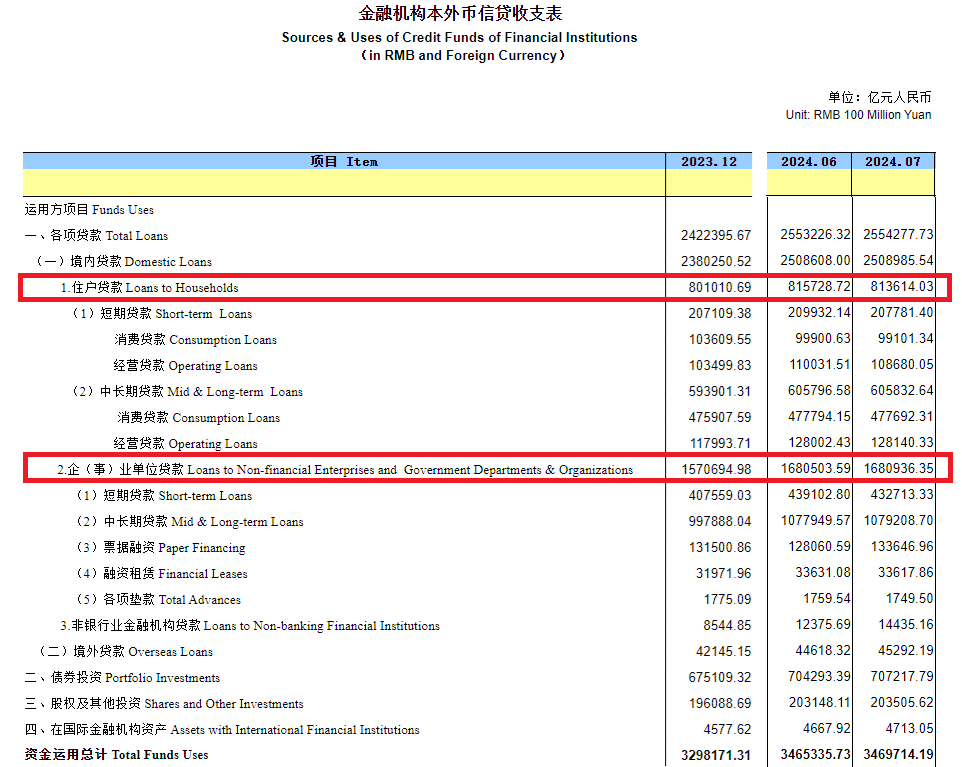Select the '项目 Item' column header

click(344, 161)
